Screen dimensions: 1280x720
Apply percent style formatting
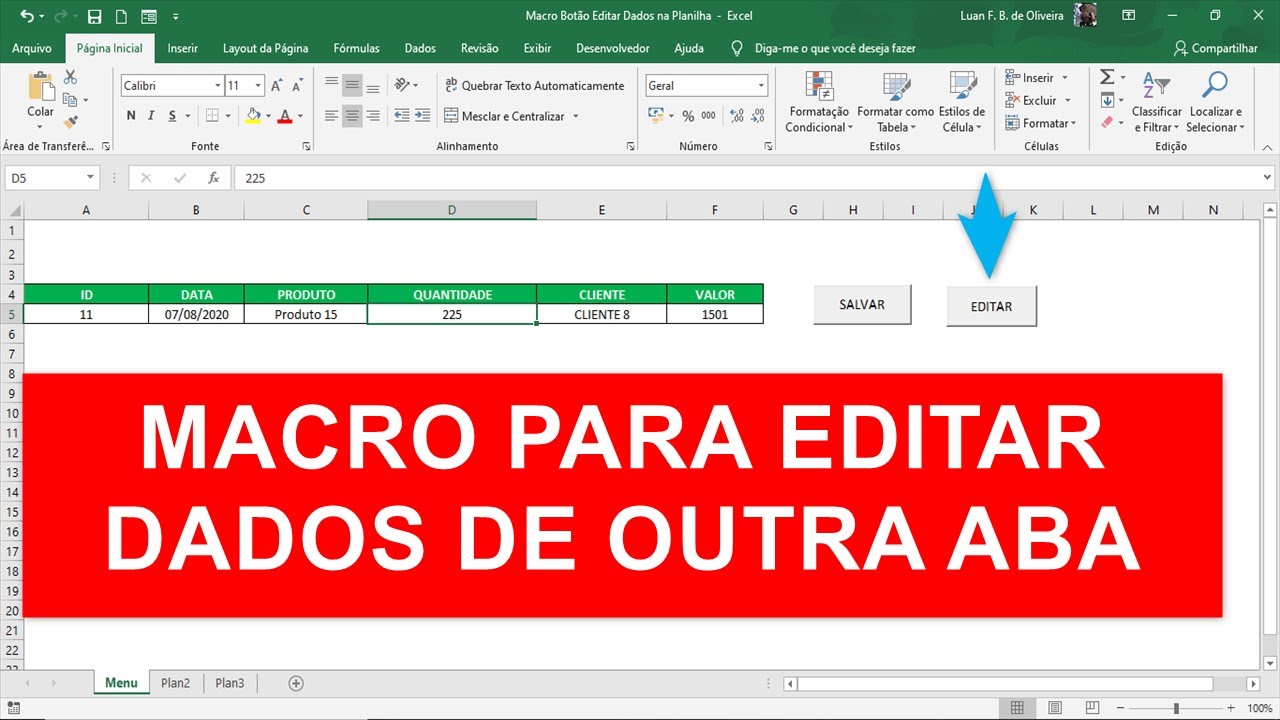tap(688, 116)
